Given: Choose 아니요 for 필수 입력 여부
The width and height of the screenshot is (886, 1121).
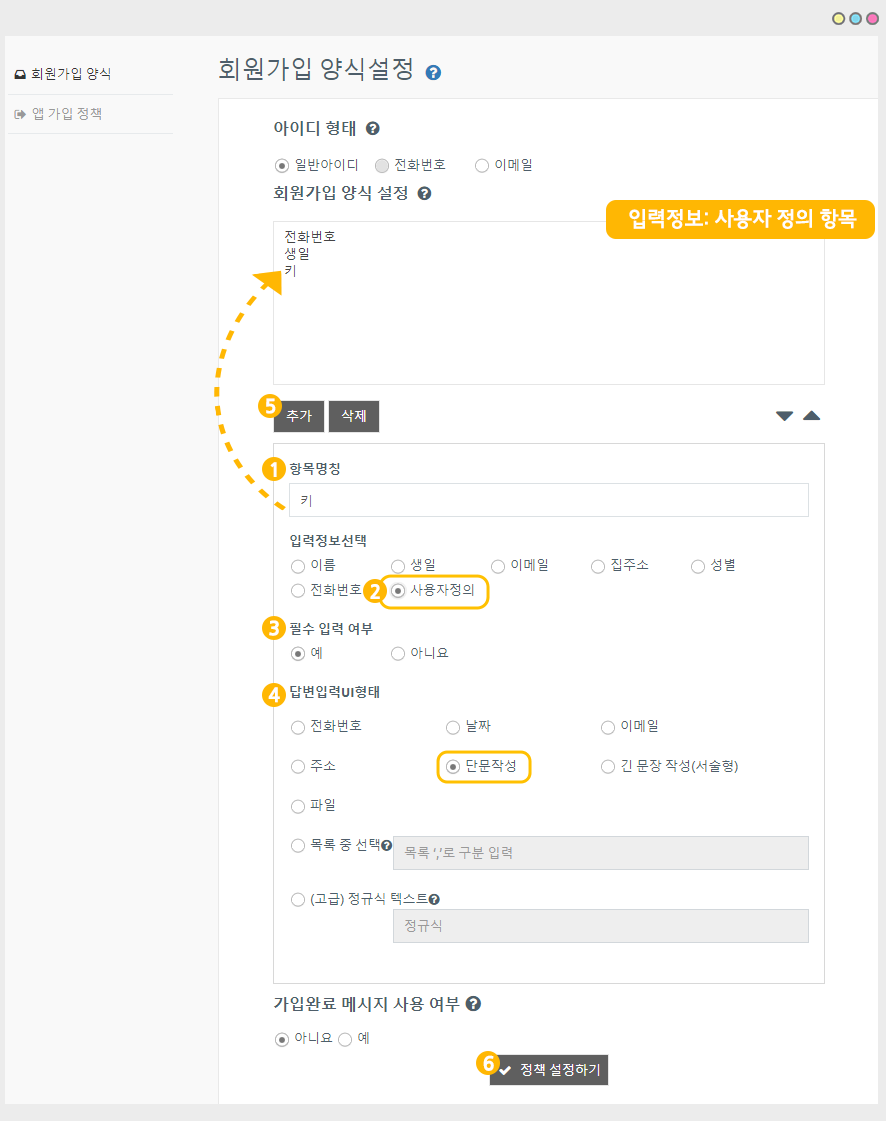Looking at the screenshot, I should (x=398, y=654).
